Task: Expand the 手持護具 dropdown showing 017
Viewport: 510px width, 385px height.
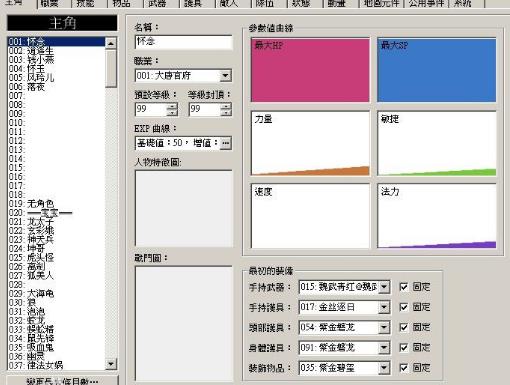Action: 384,307
